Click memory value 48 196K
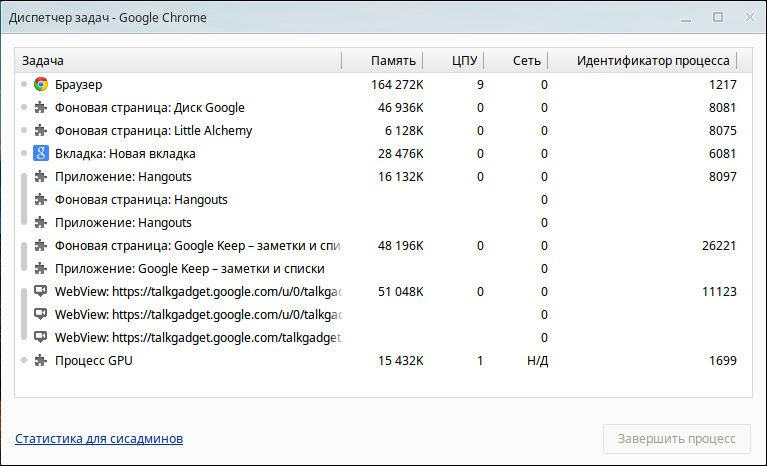 (x=400, y=245)
